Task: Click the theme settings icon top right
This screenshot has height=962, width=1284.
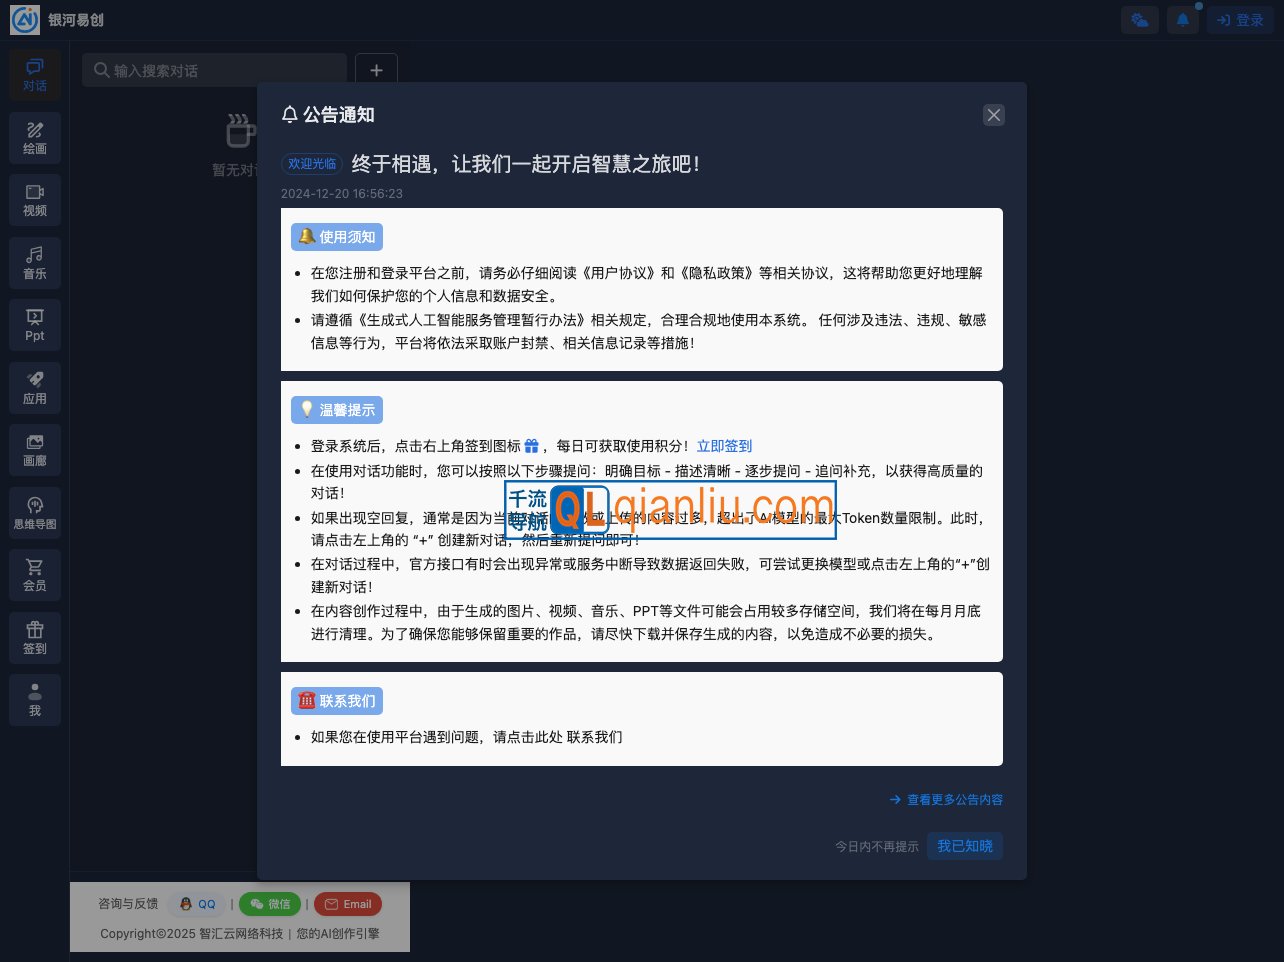Action: [1139, 19]
